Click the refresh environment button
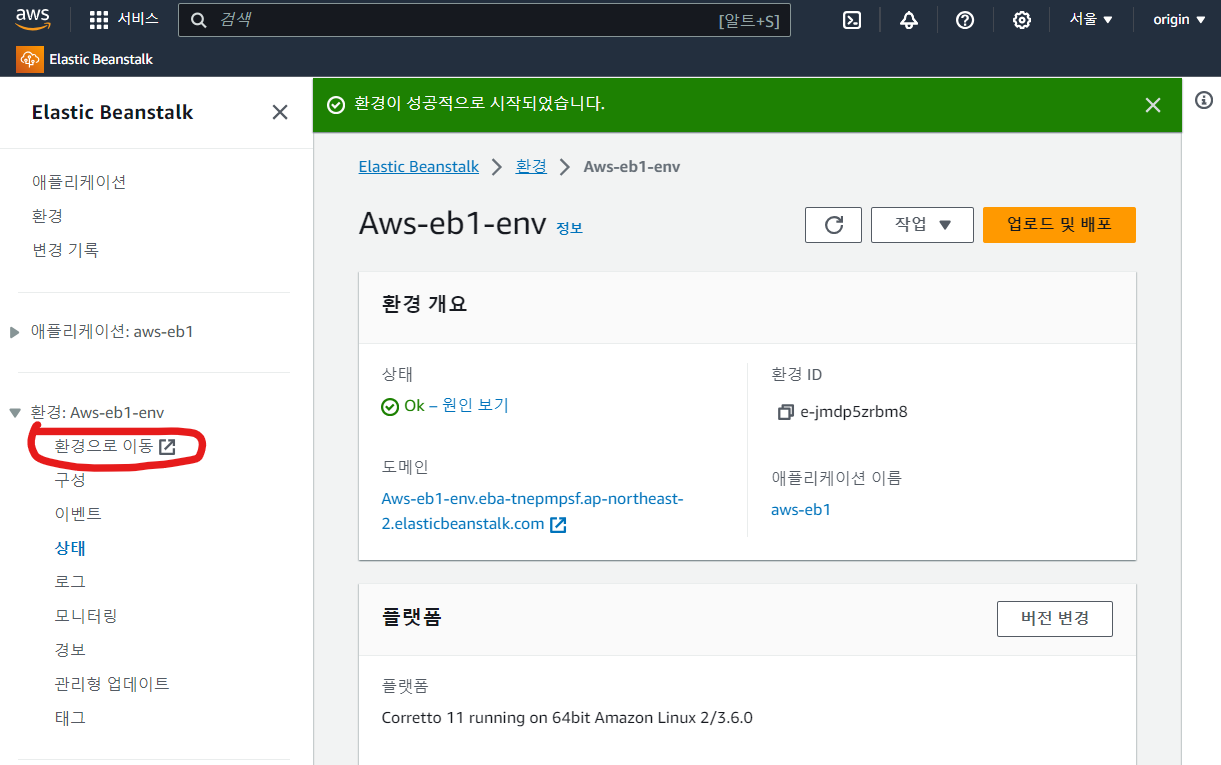 [x=833, y=225]
